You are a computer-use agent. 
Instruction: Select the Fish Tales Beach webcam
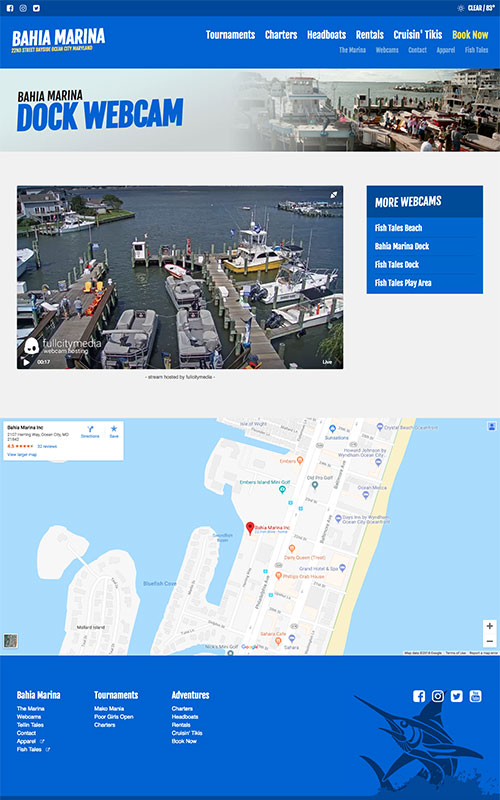[398, 228]
